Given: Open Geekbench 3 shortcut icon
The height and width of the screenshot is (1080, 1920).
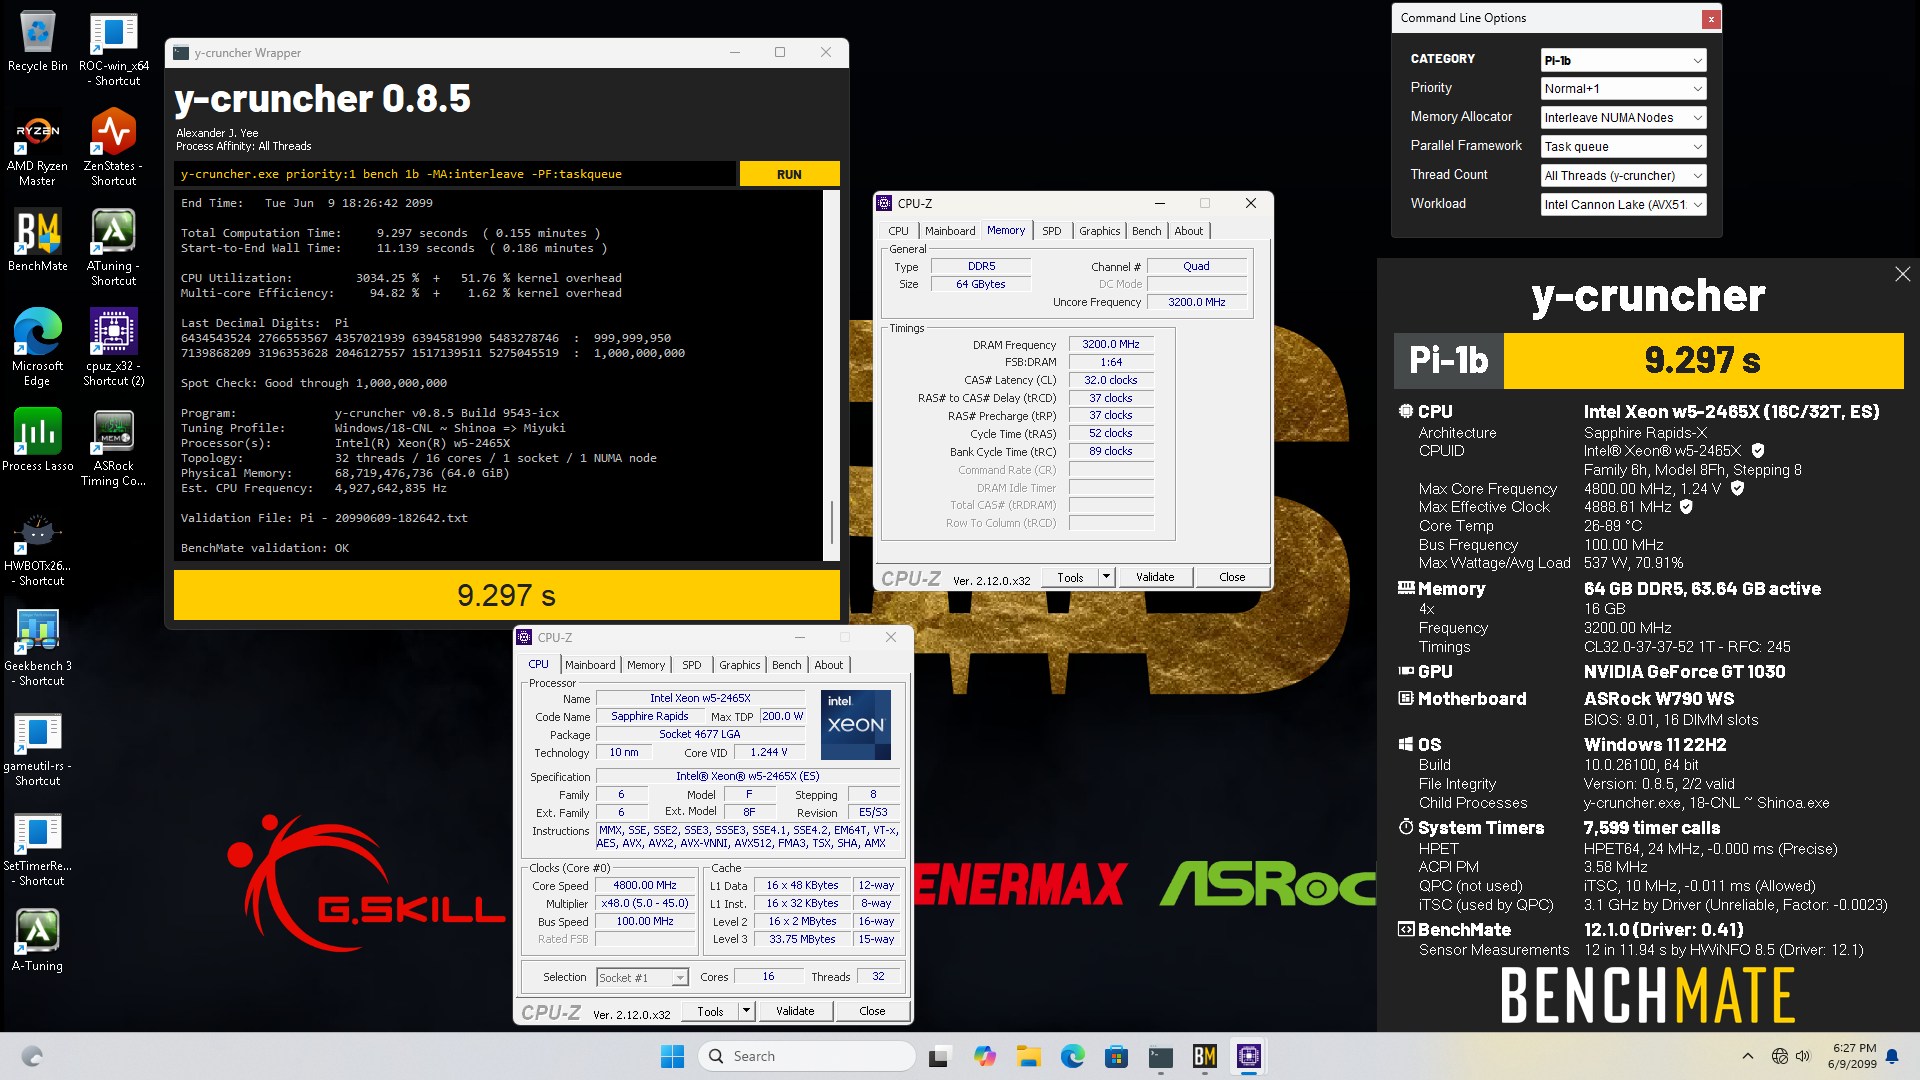Looking at the screenshot, I should coord(37,648).
